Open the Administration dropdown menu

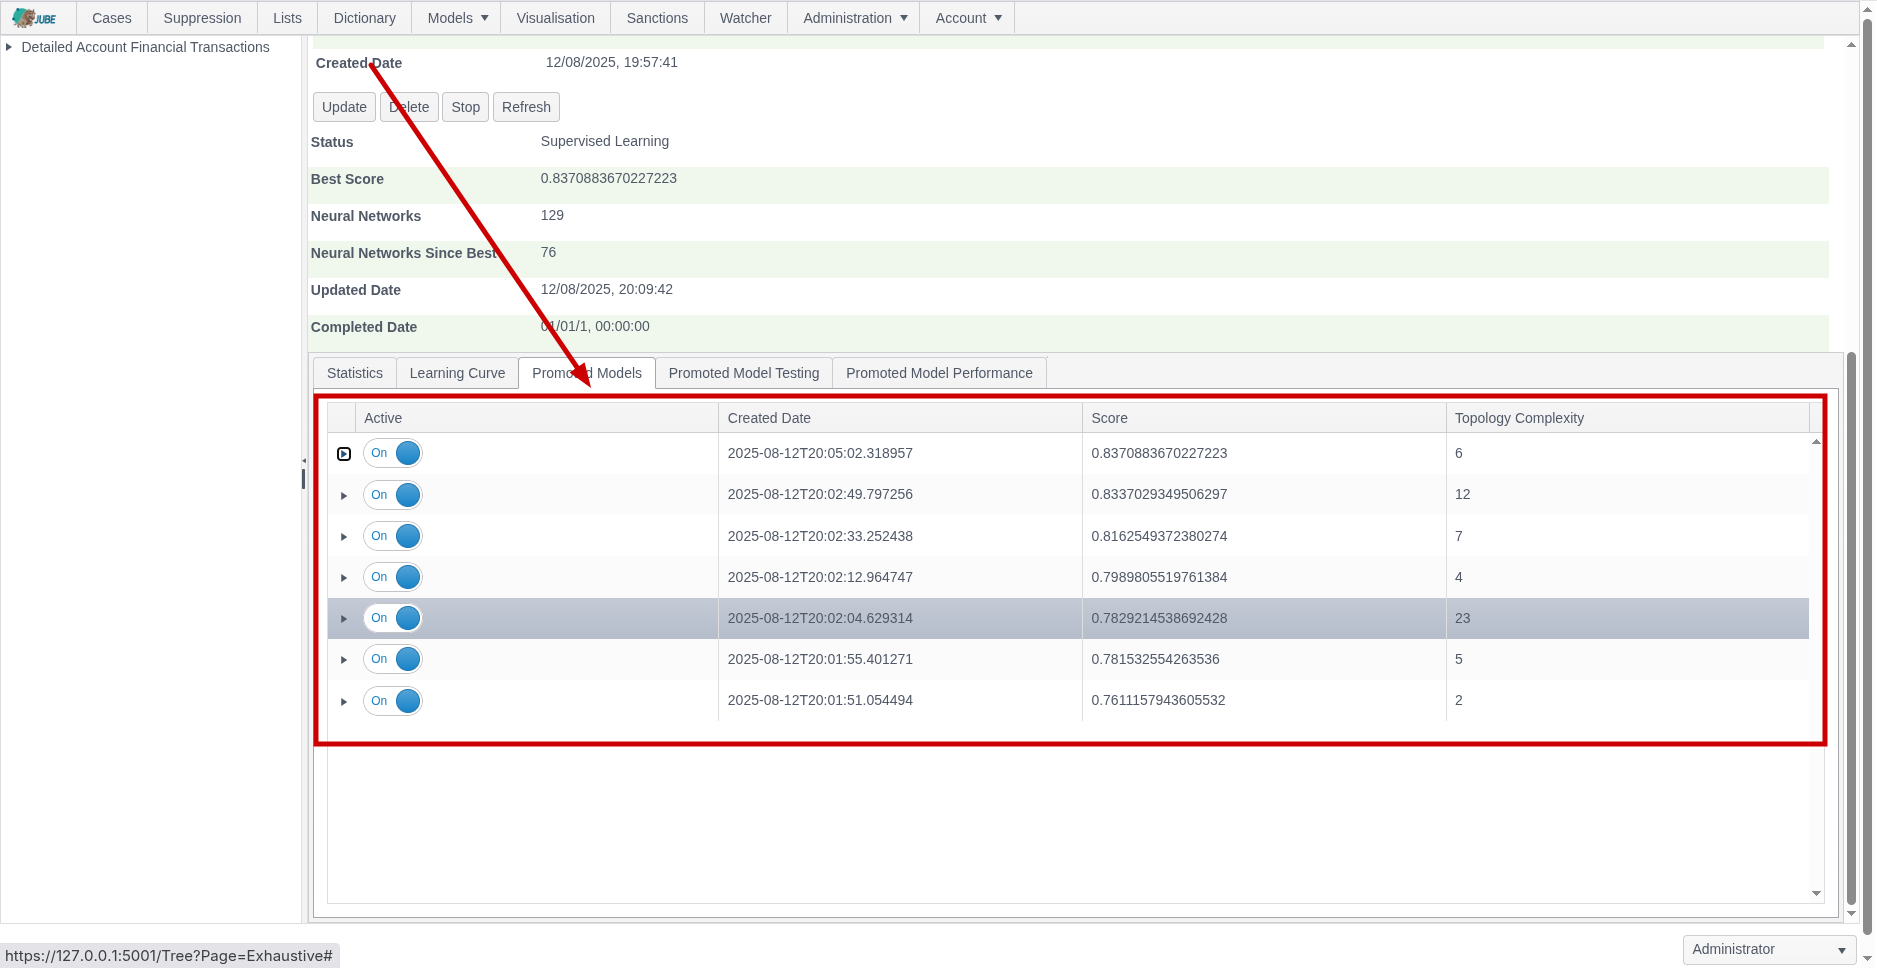pyautogui.click(x=855, y=18)
